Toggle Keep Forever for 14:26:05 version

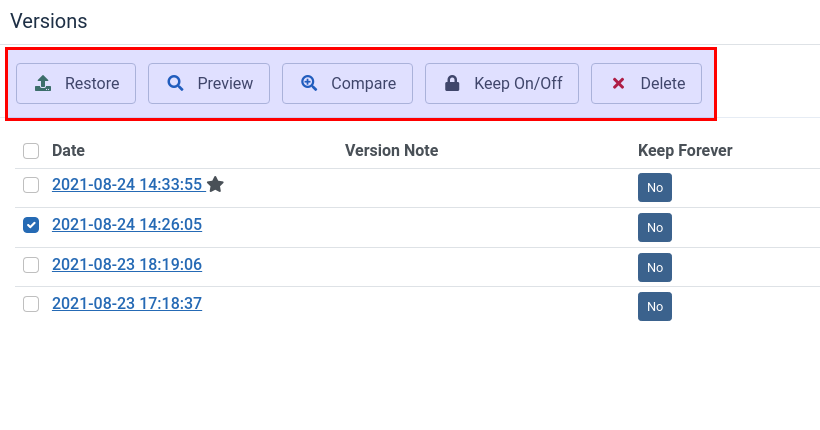point(655,228)
